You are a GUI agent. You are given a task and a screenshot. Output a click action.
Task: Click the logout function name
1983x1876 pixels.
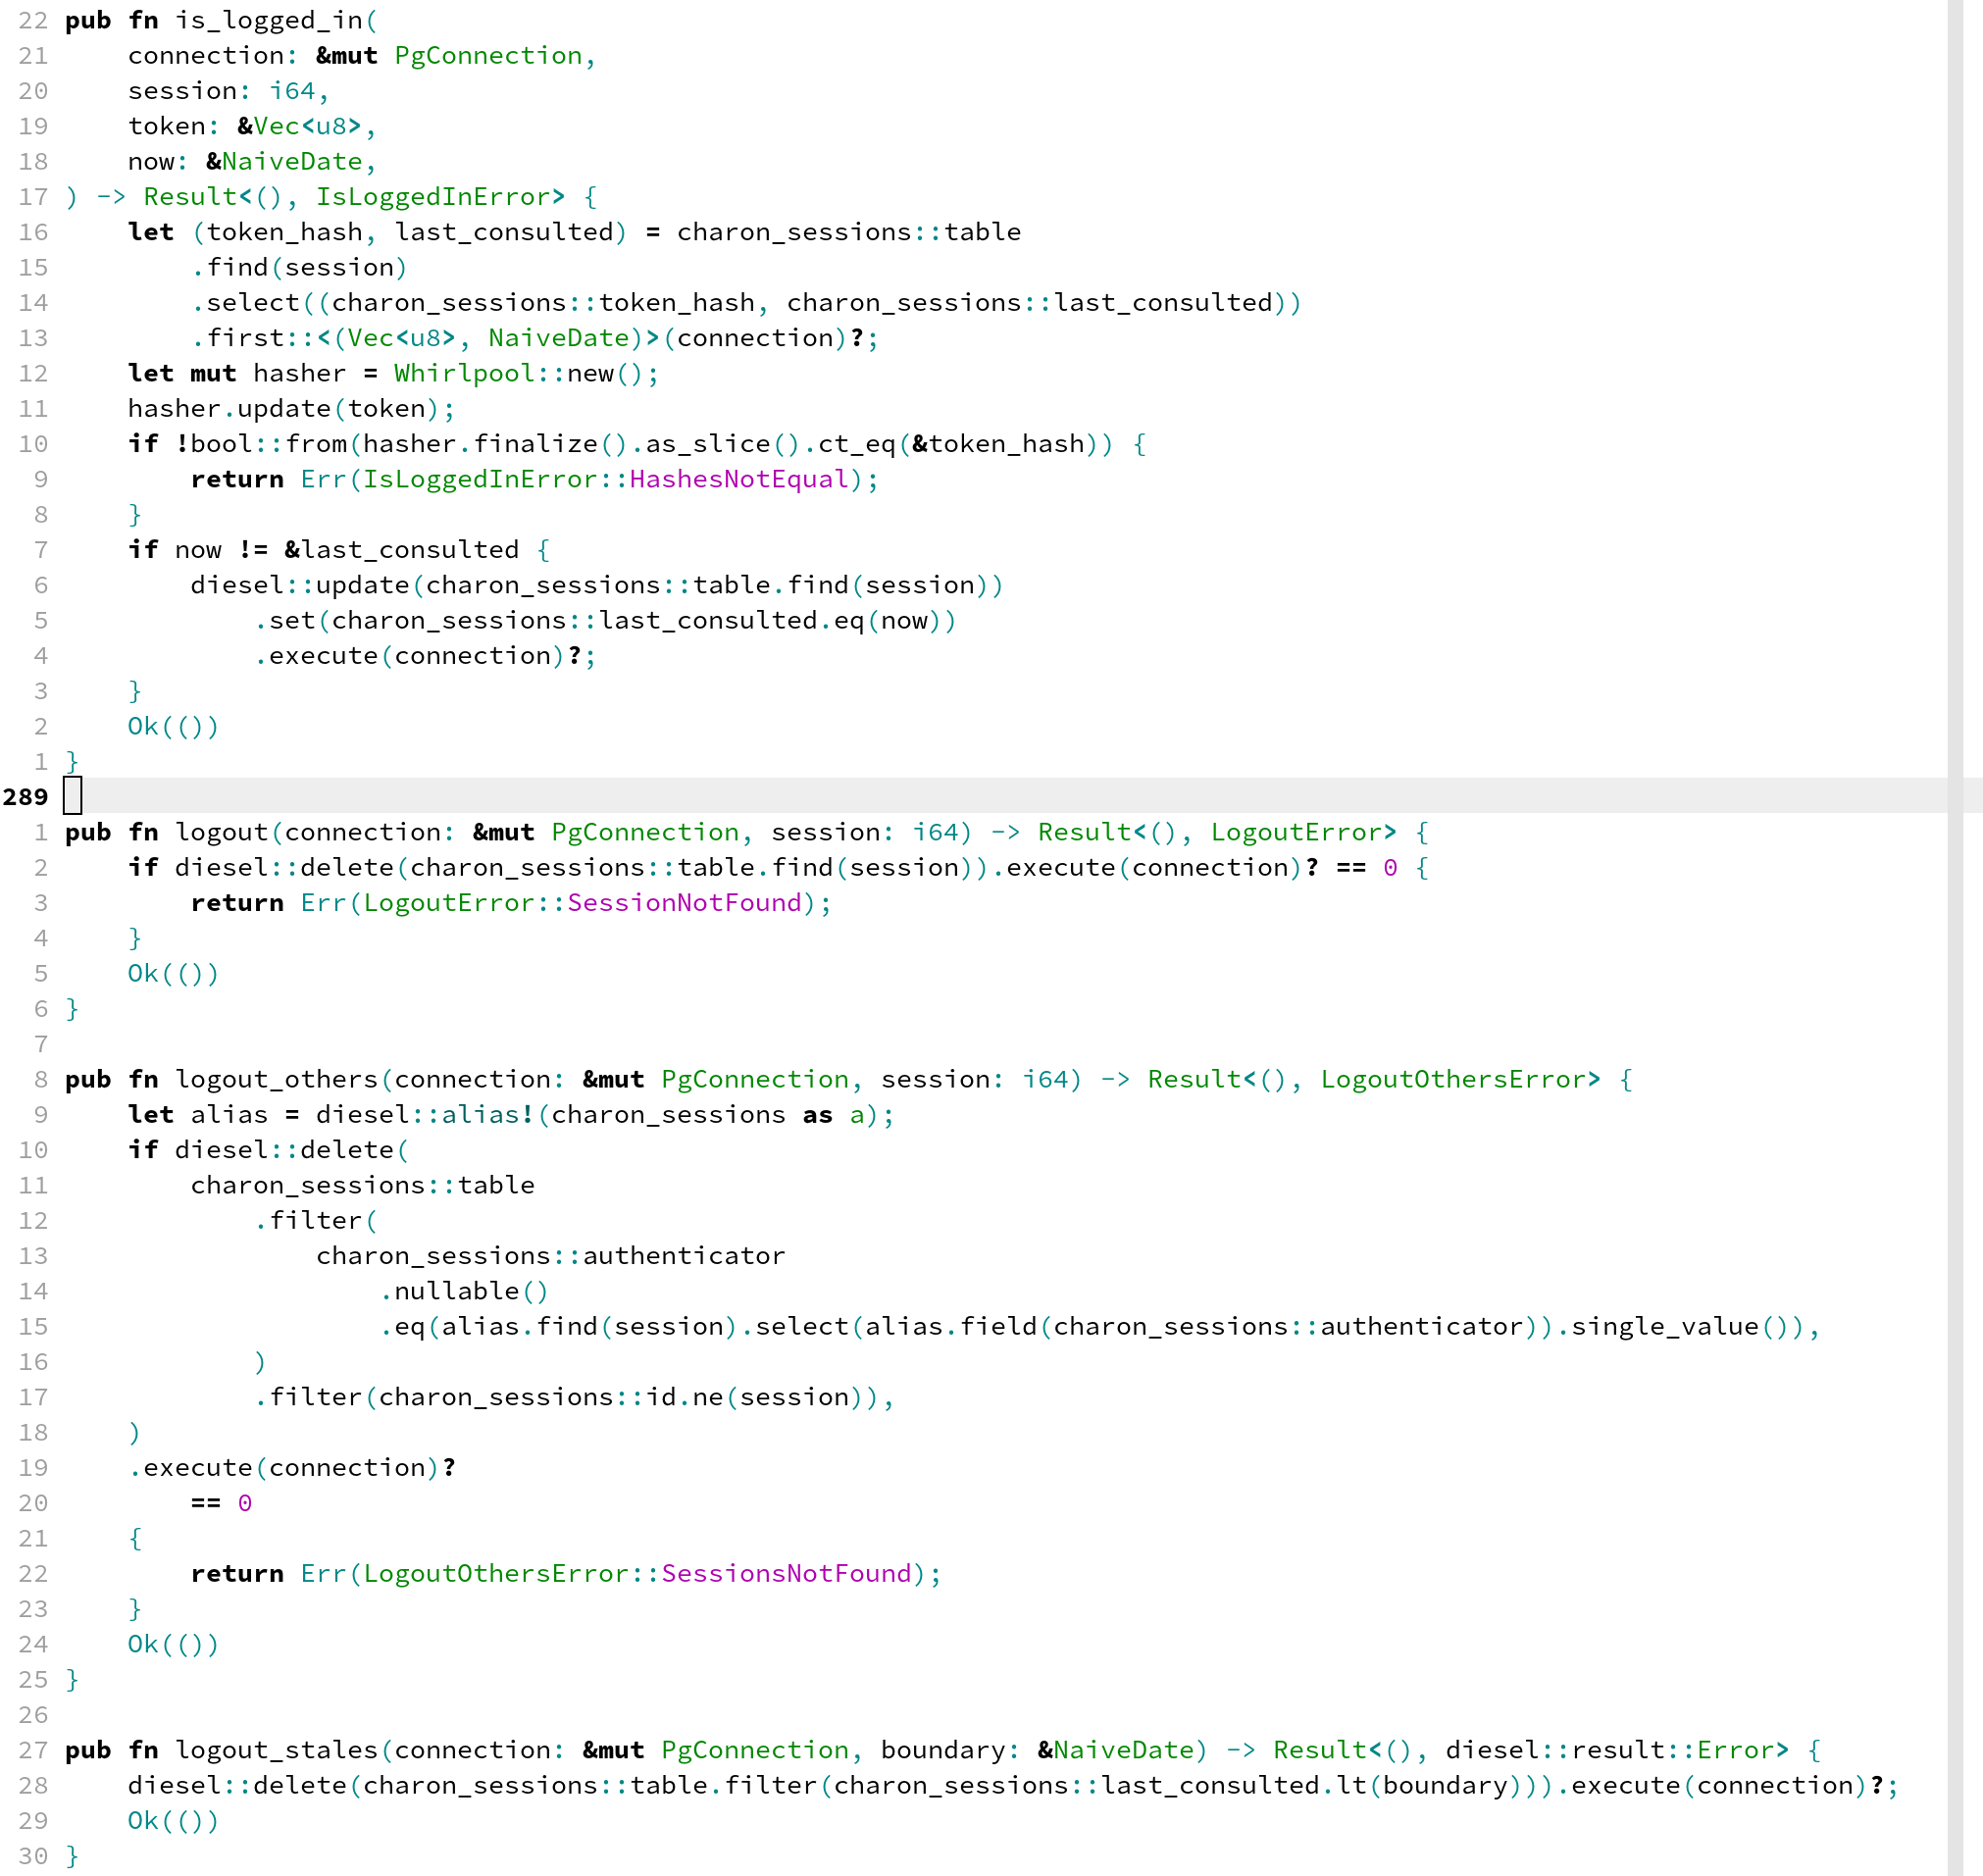pyautogui.click(x=222, y=833)
